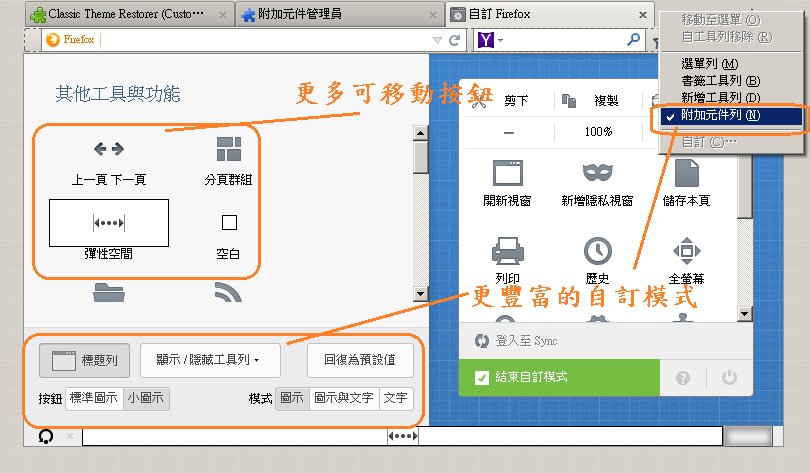Screen dimensions: 810x473
Task: Click the menu panel scrollbar thumb
Action: tap(744, 186)
